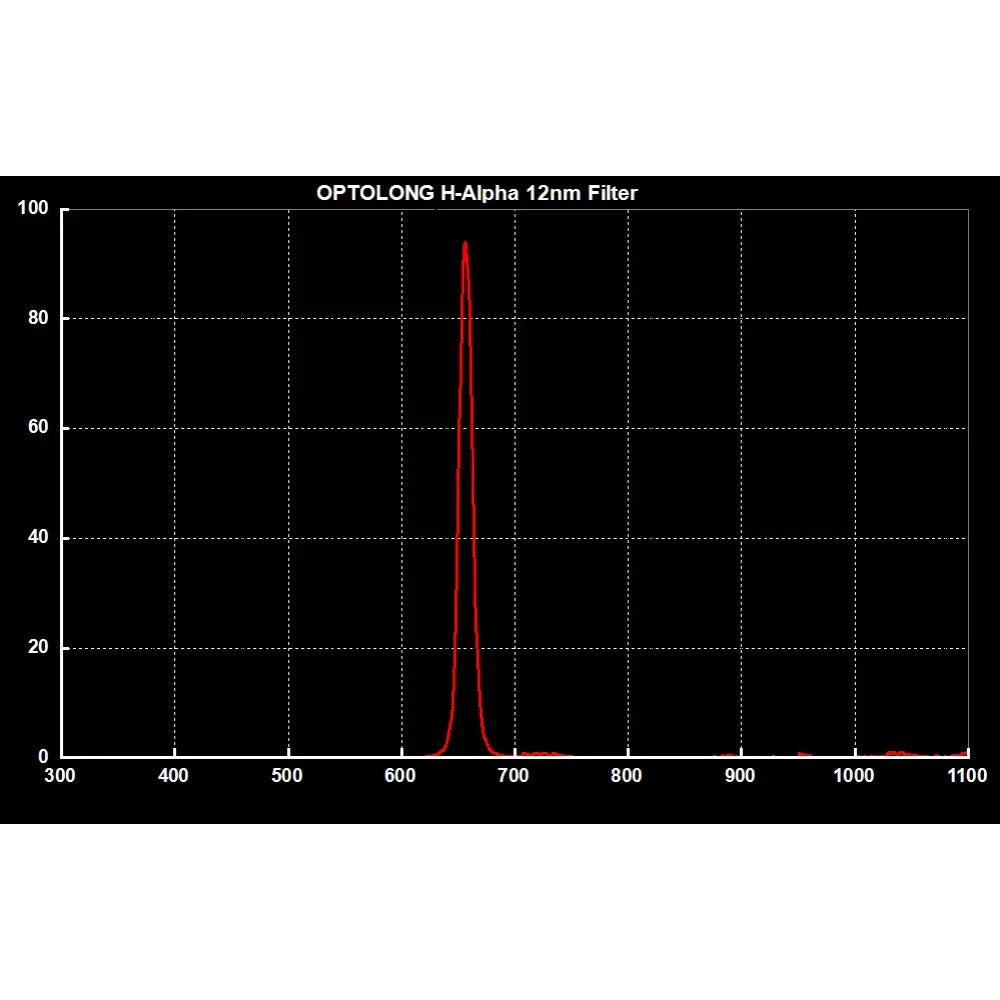Click the 900 x-axis tick label
Viewport: 1000px width, 1000px height.
(739, 773)
